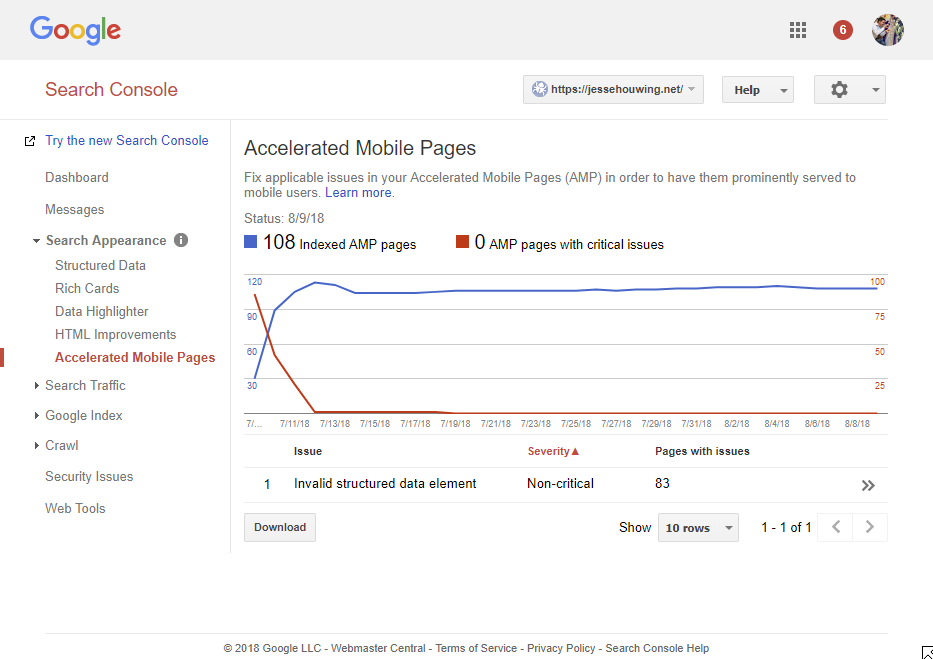Go to the next results page arrow
This screenshot has height=659, width=933.
(870, 527)
